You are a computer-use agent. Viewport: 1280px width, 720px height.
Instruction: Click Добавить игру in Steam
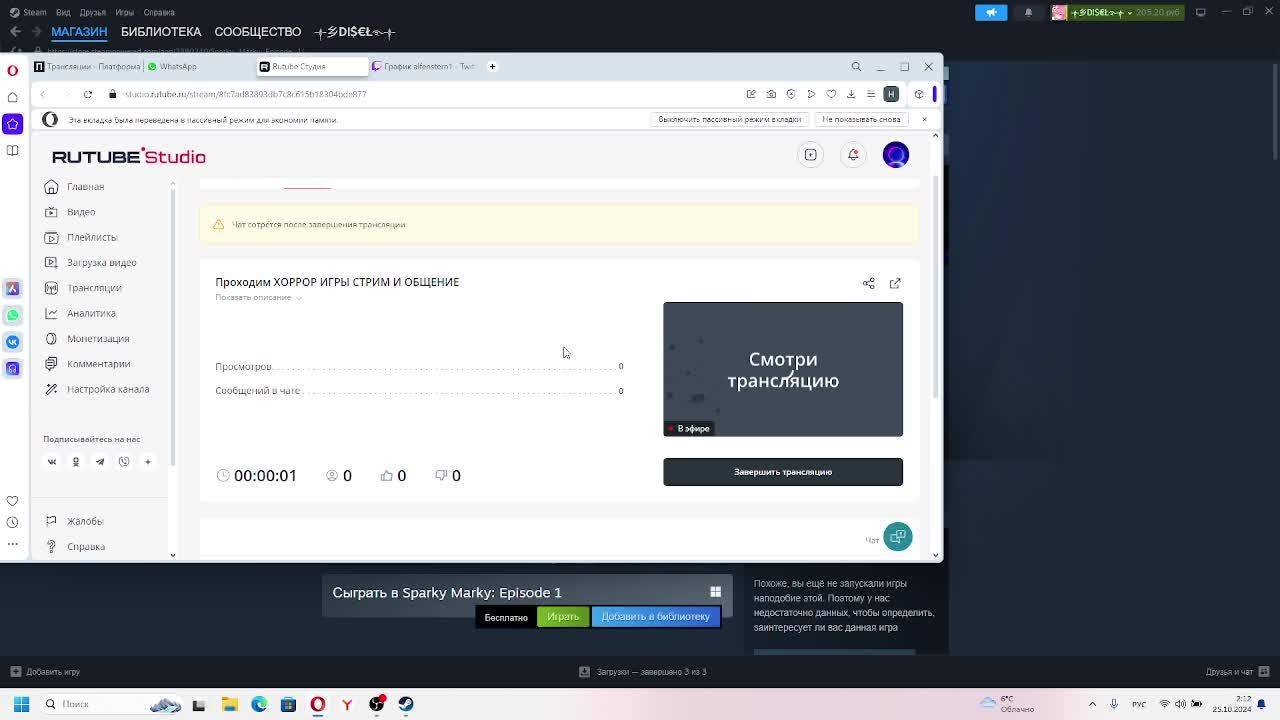pos(45,672)
